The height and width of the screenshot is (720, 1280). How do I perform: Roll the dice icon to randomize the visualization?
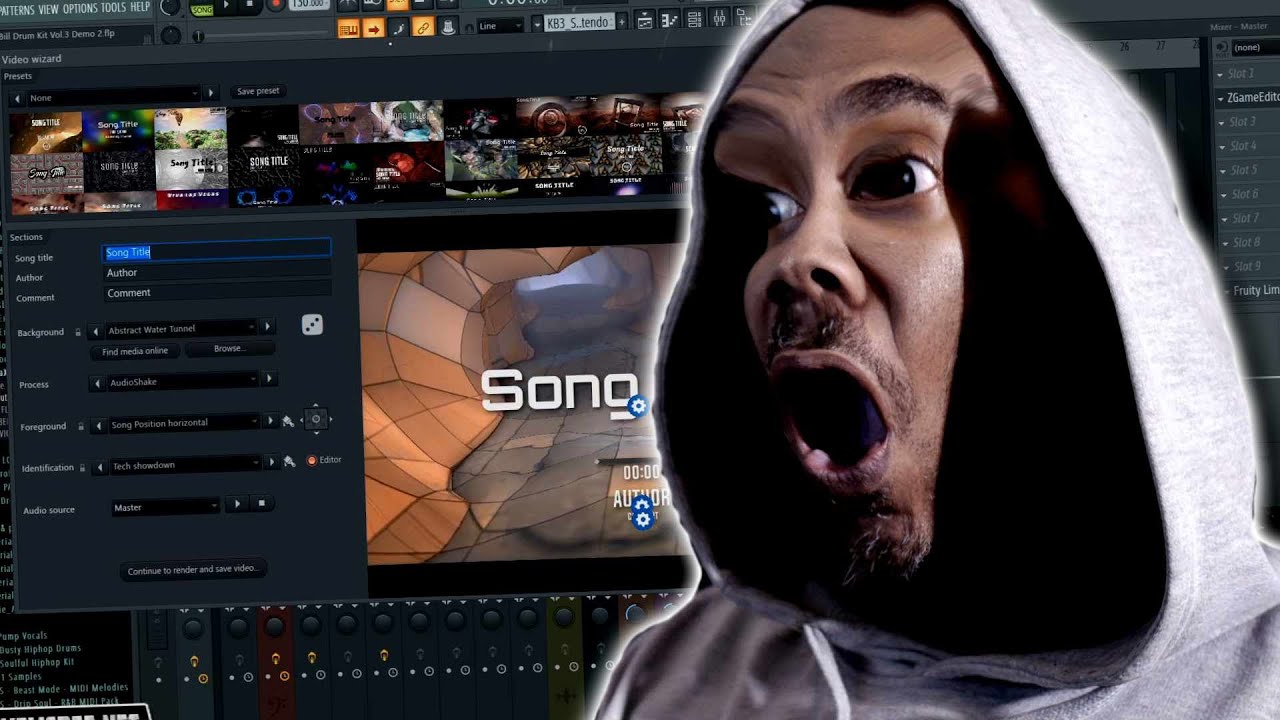(312, 323)
